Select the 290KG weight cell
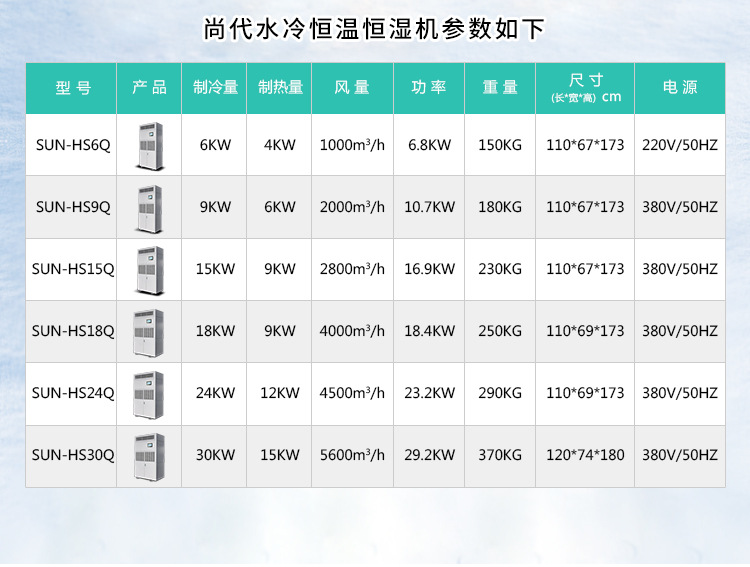 [500, 393]
